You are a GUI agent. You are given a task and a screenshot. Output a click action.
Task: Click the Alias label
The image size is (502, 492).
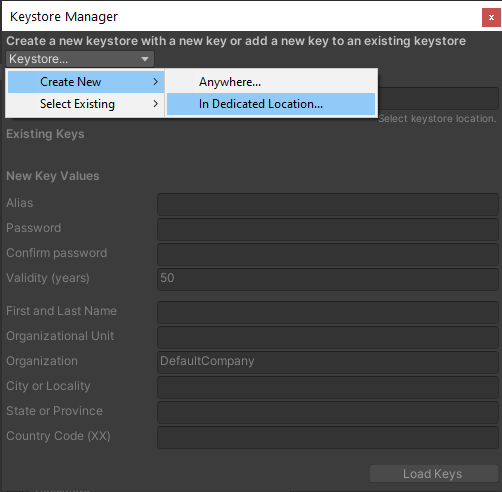coord(20,203)
